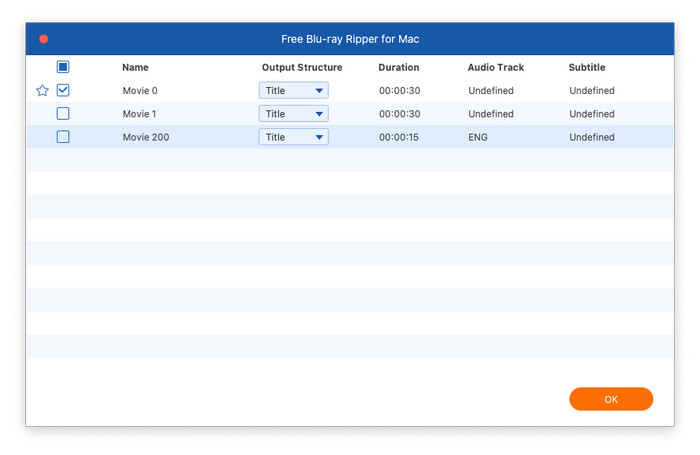The width and height of the screenshot is (700, 455).
Task: Toggle the select-all checkbox in header
Action: click(x=63, y=67)
